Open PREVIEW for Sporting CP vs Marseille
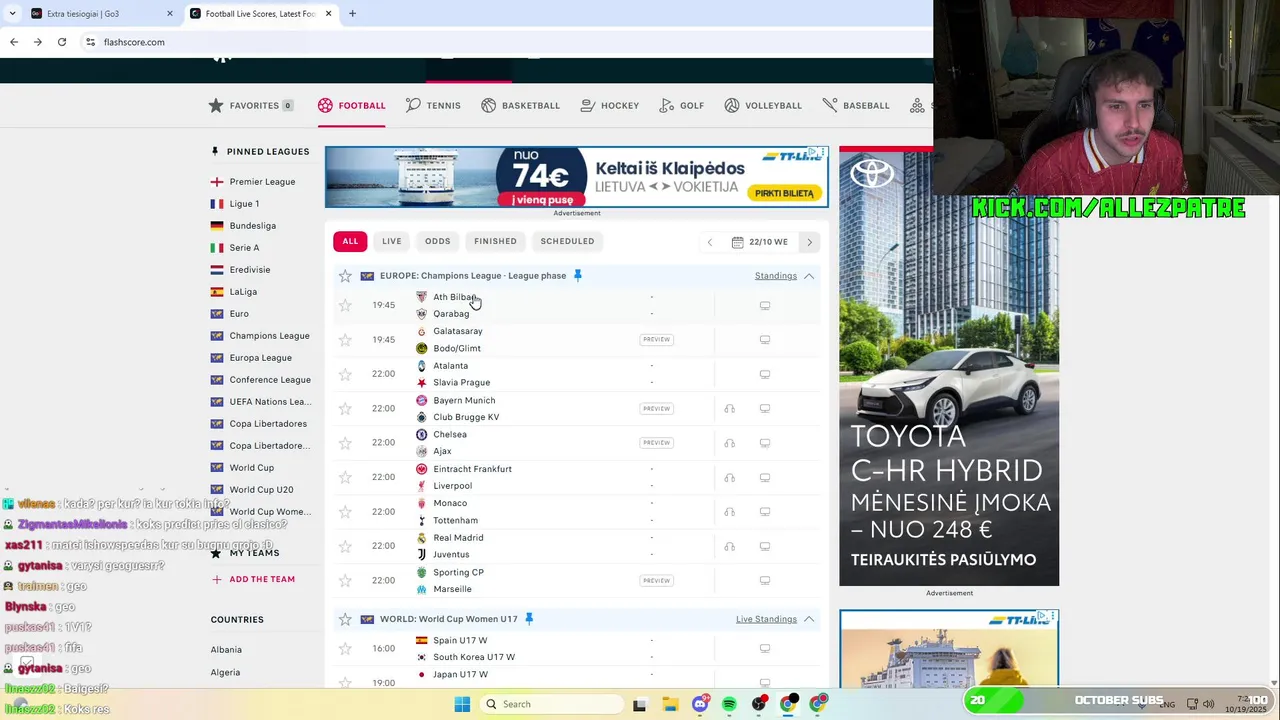Screen dimensions: 1280x720 [x=657, y=580]
